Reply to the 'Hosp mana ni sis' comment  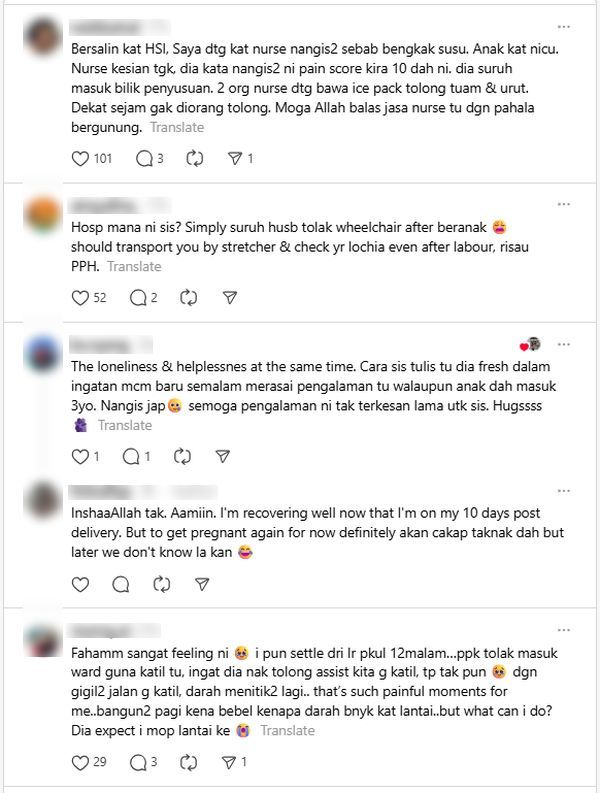(x=138, y=298)
